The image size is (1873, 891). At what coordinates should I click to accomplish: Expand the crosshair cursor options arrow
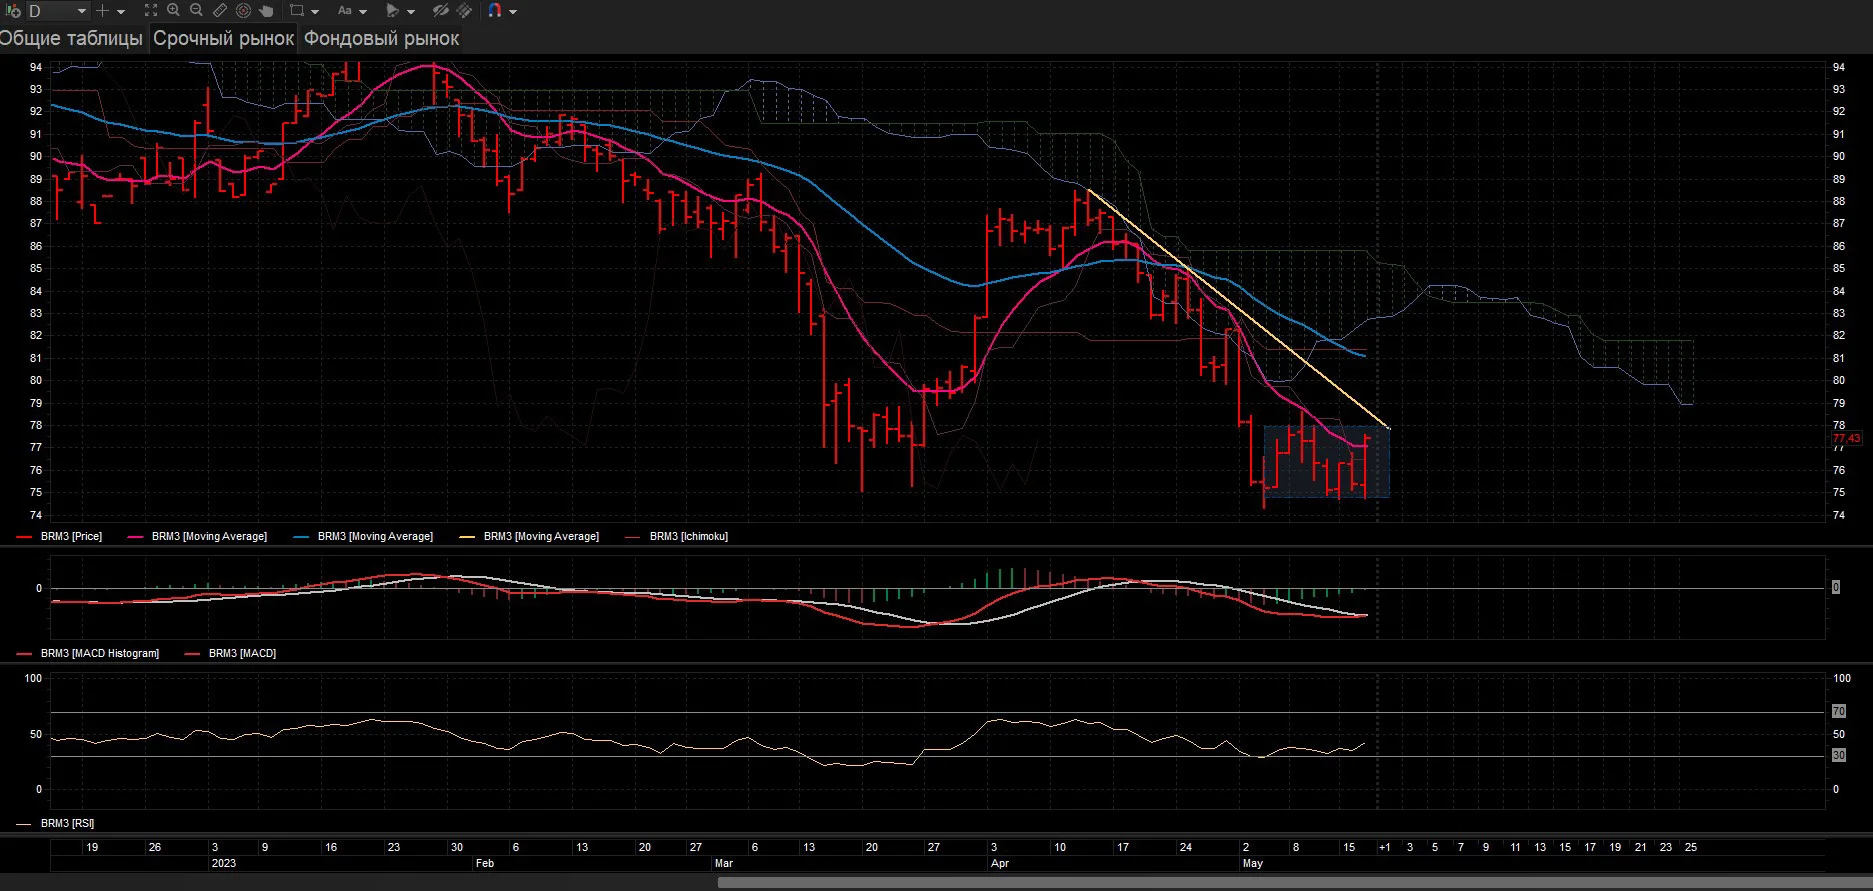pos(121,12)
